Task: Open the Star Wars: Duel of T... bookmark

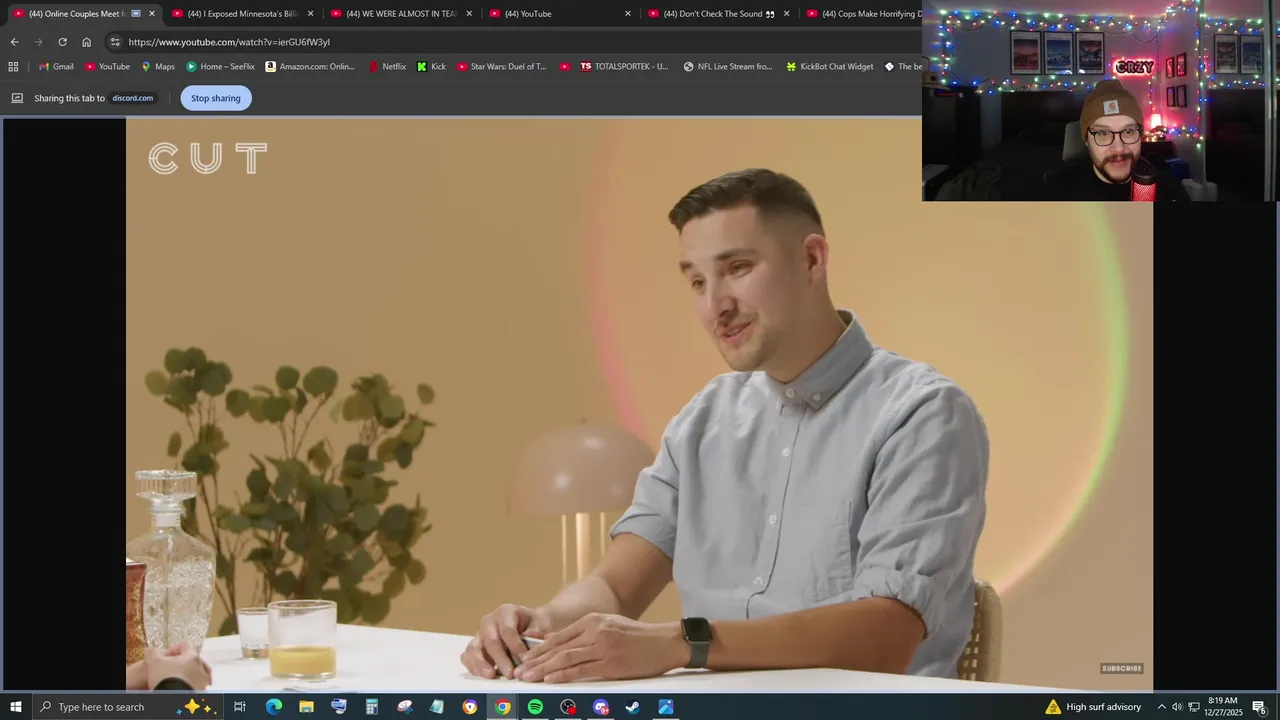Action: [x=501, y=67]
